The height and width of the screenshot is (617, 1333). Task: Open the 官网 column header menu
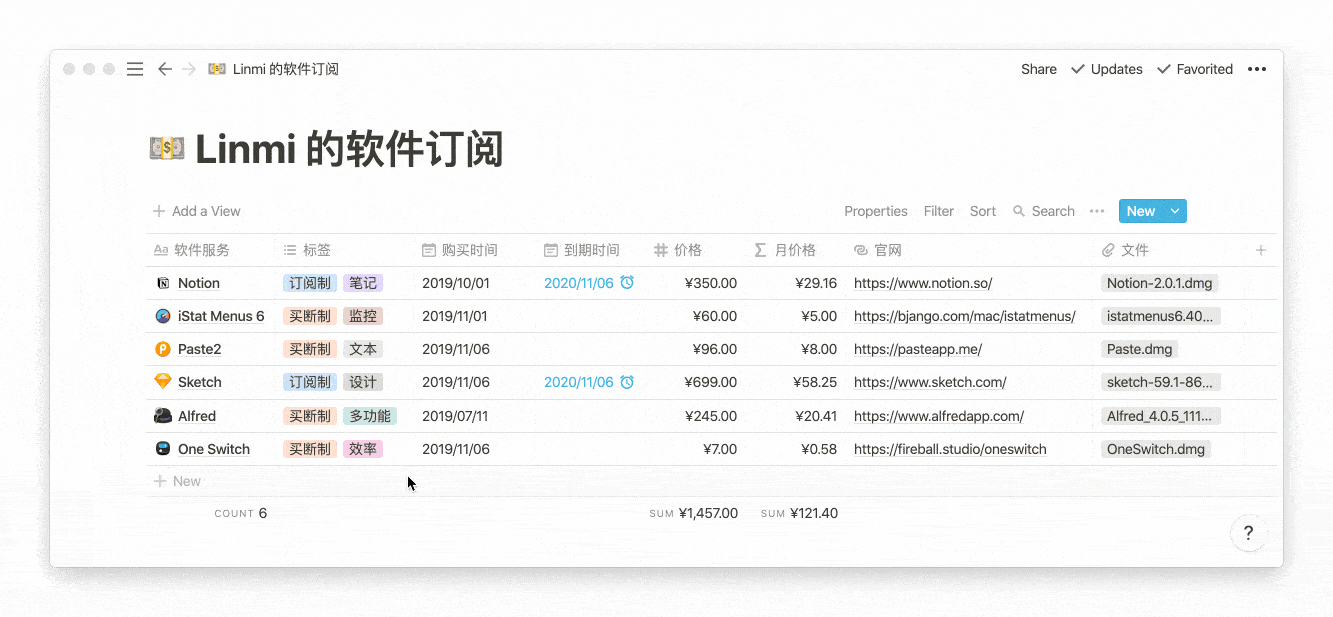pyautogui.click(x=970, y=250)
